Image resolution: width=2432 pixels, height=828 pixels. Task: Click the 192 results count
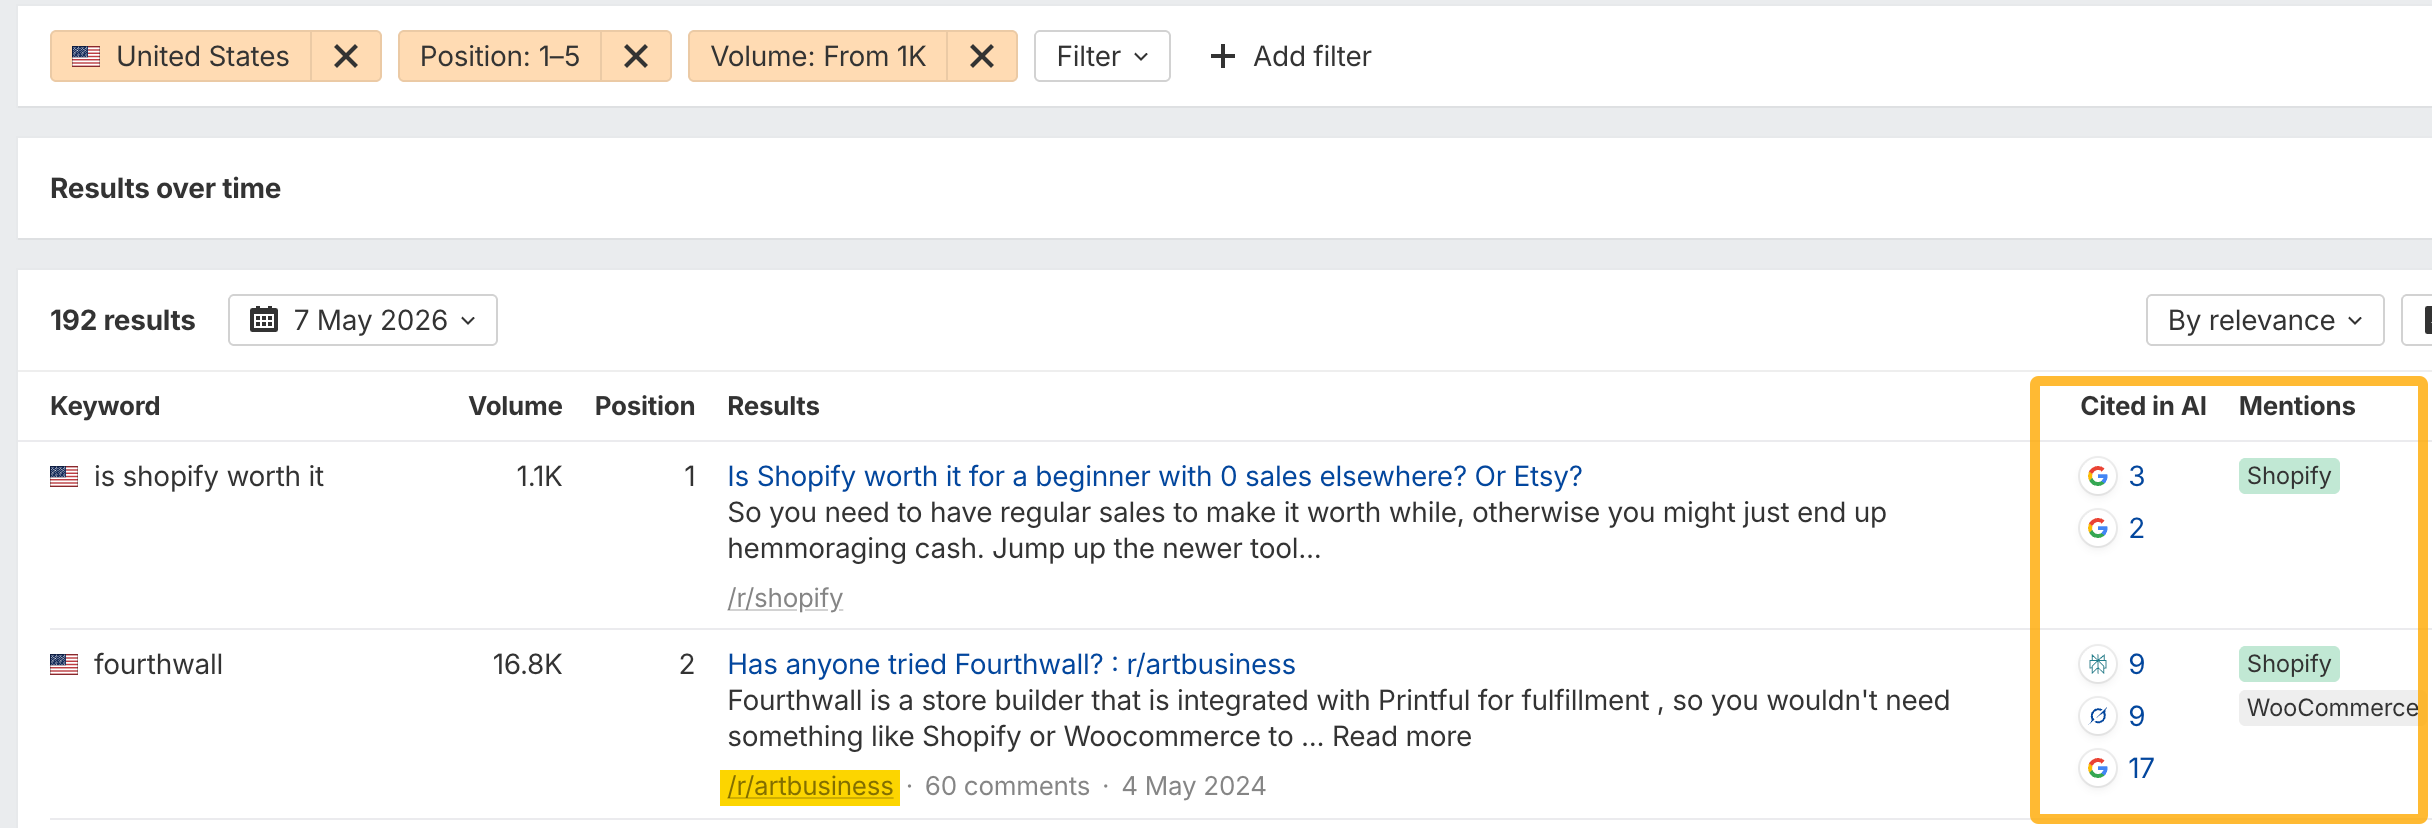pyautogui.click(x=123, y=320)
